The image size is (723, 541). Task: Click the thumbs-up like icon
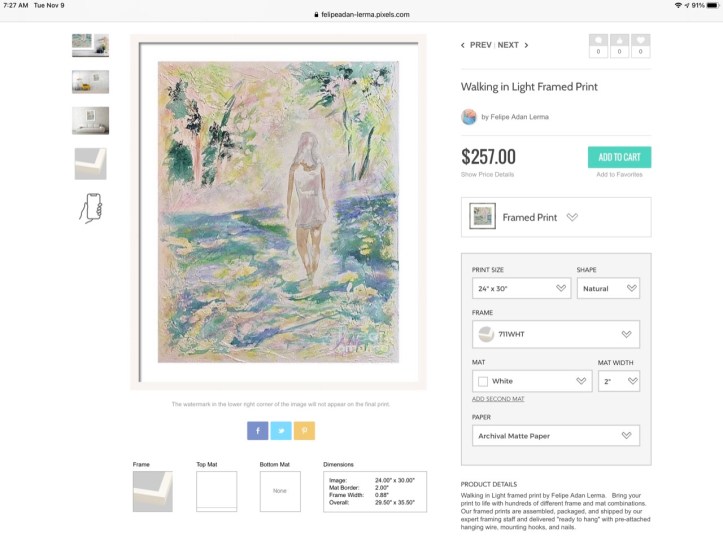(x=620, y=41)
